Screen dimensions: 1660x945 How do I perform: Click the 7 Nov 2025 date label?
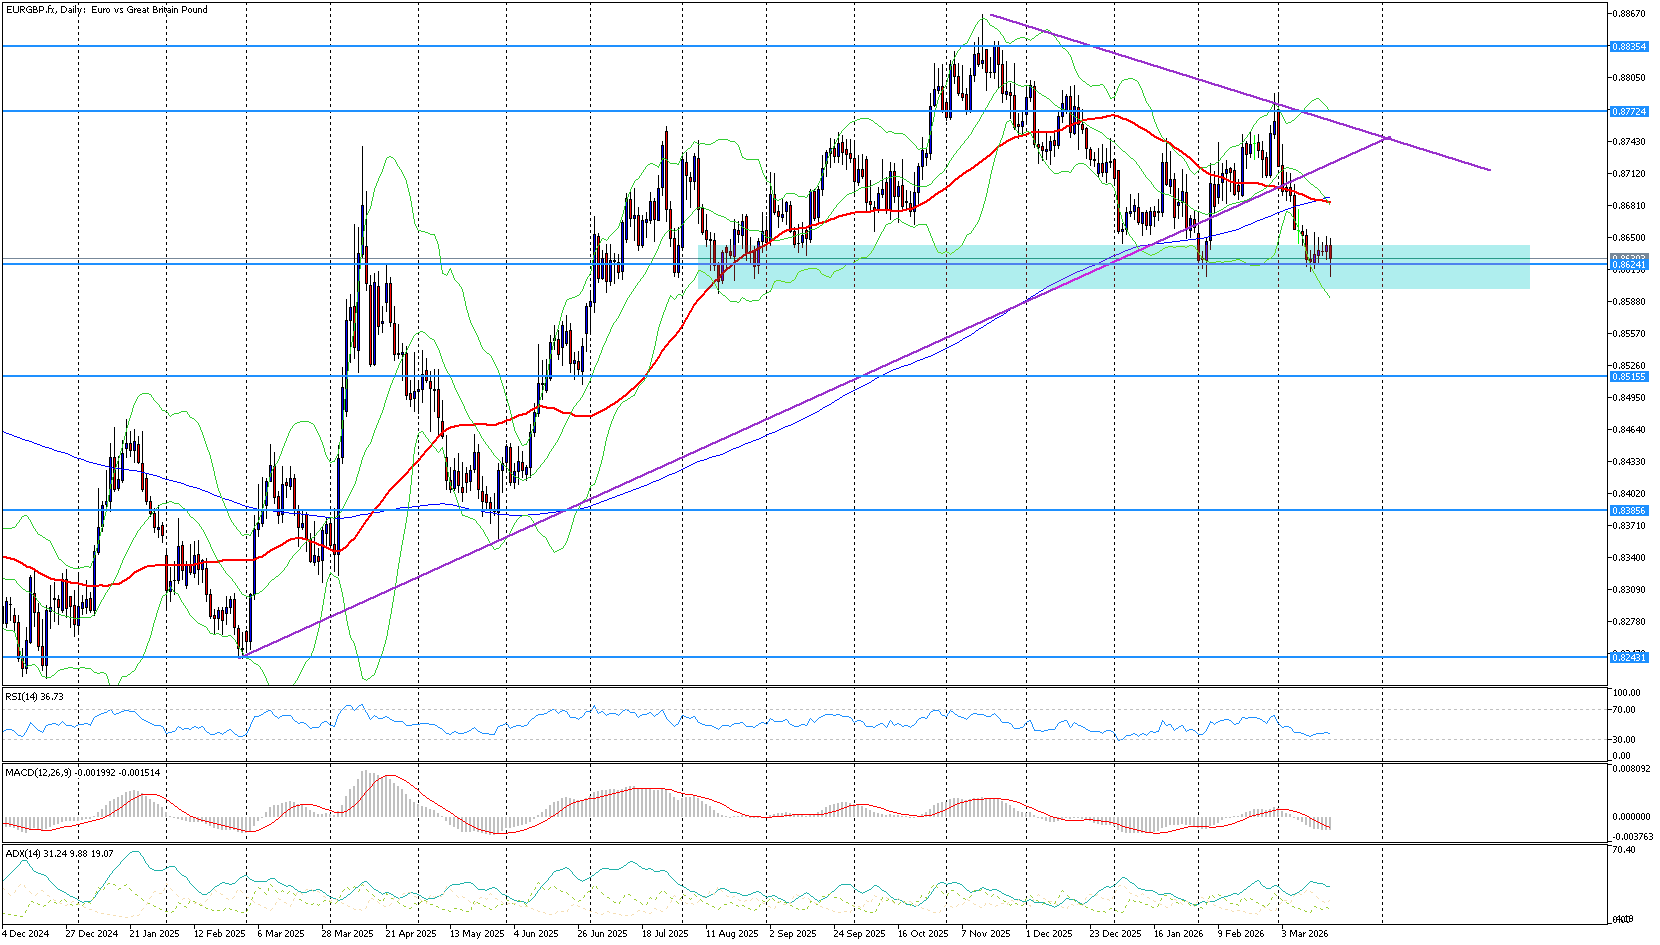coord(986,934)
